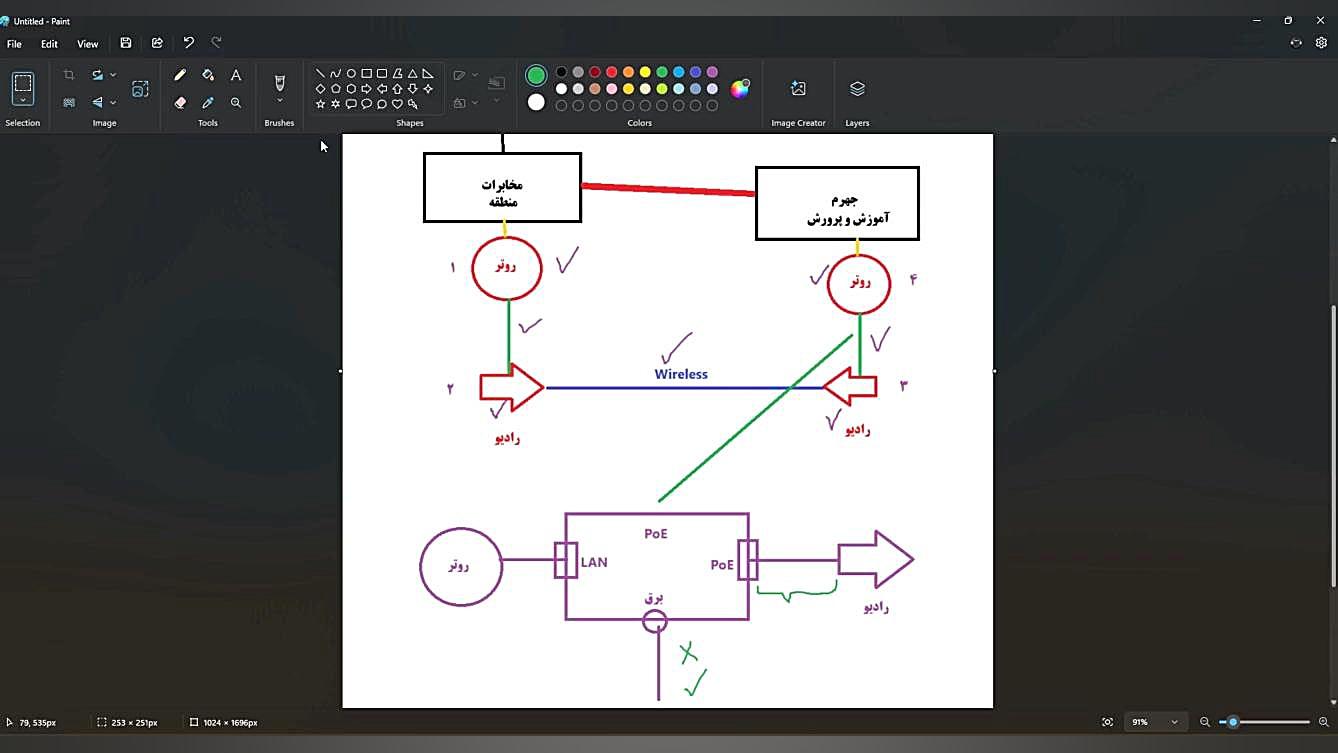
Task: Click the Flip image icon
Action: click(x=97, y=102)
